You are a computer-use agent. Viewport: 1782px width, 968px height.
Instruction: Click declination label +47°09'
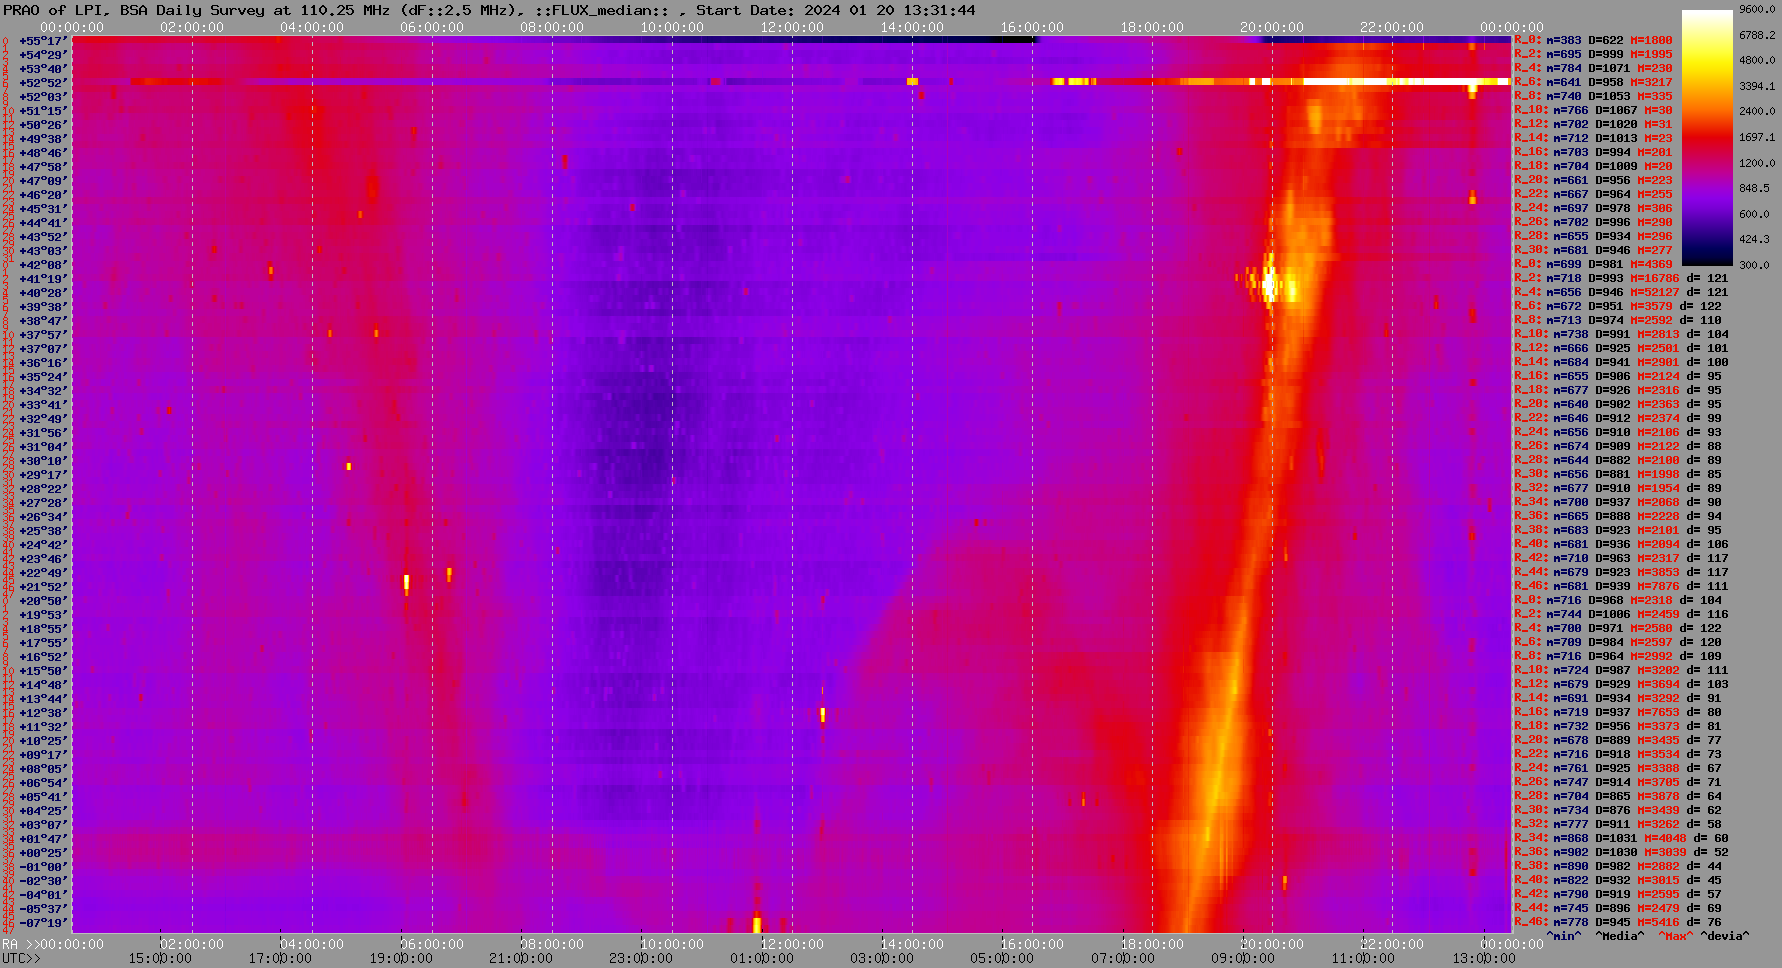point(43,180)
